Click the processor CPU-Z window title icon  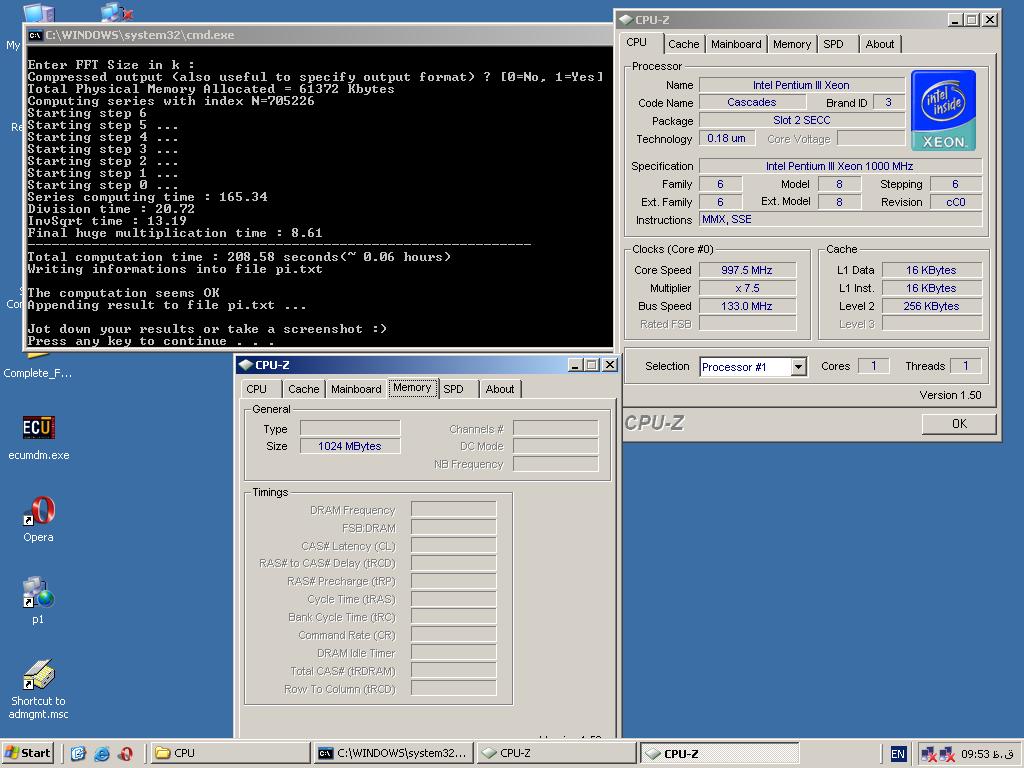click(x=626, y=20)
